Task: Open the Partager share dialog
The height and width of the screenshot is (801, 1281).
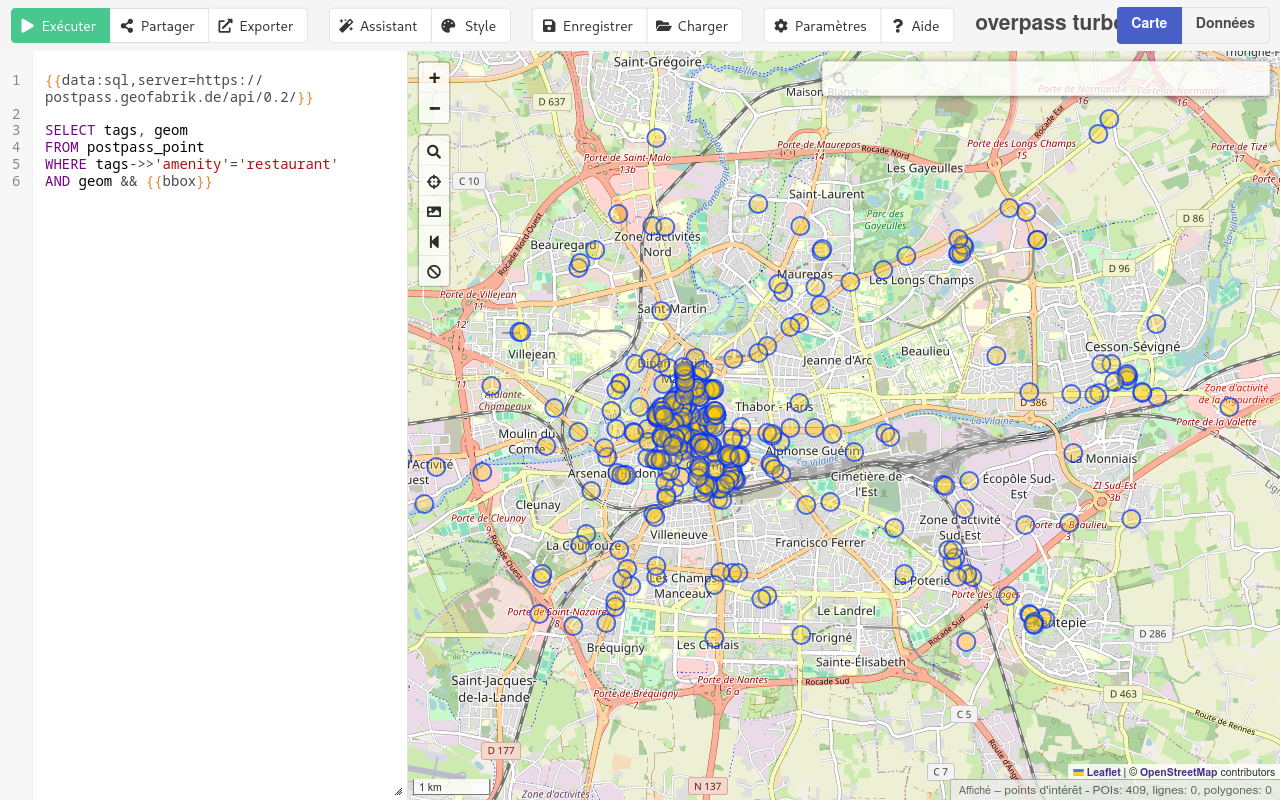Action: tap(158, 26)
